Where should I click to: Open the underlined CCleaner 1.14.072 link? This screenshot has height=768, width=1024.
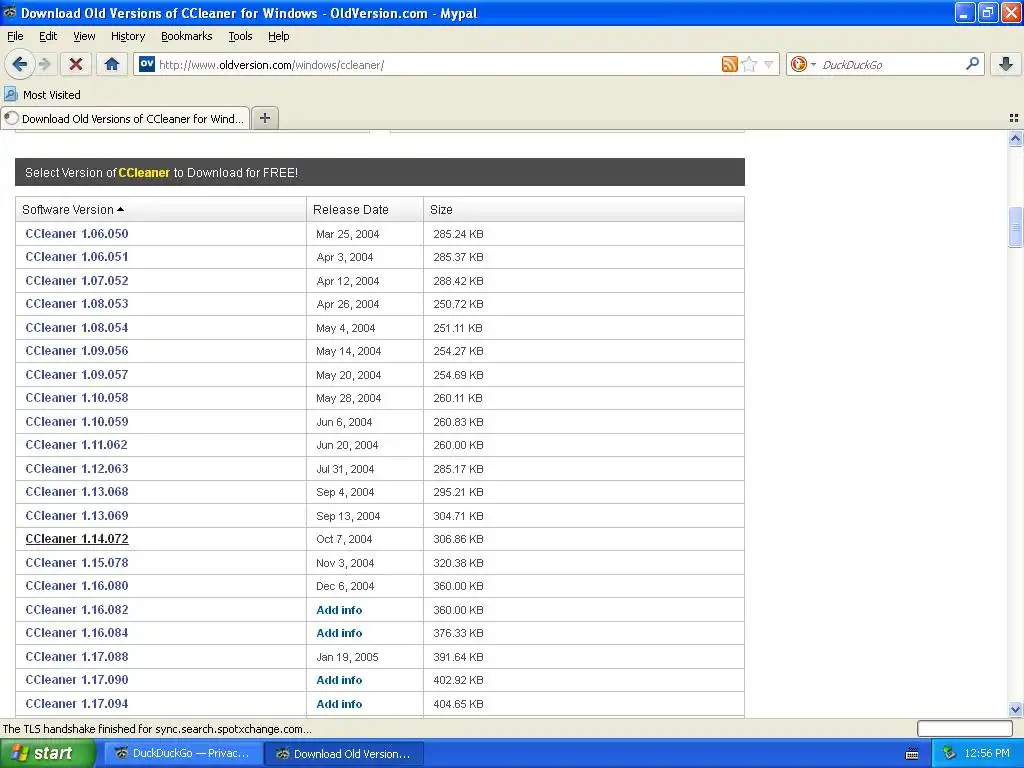[x=76, y=539]
